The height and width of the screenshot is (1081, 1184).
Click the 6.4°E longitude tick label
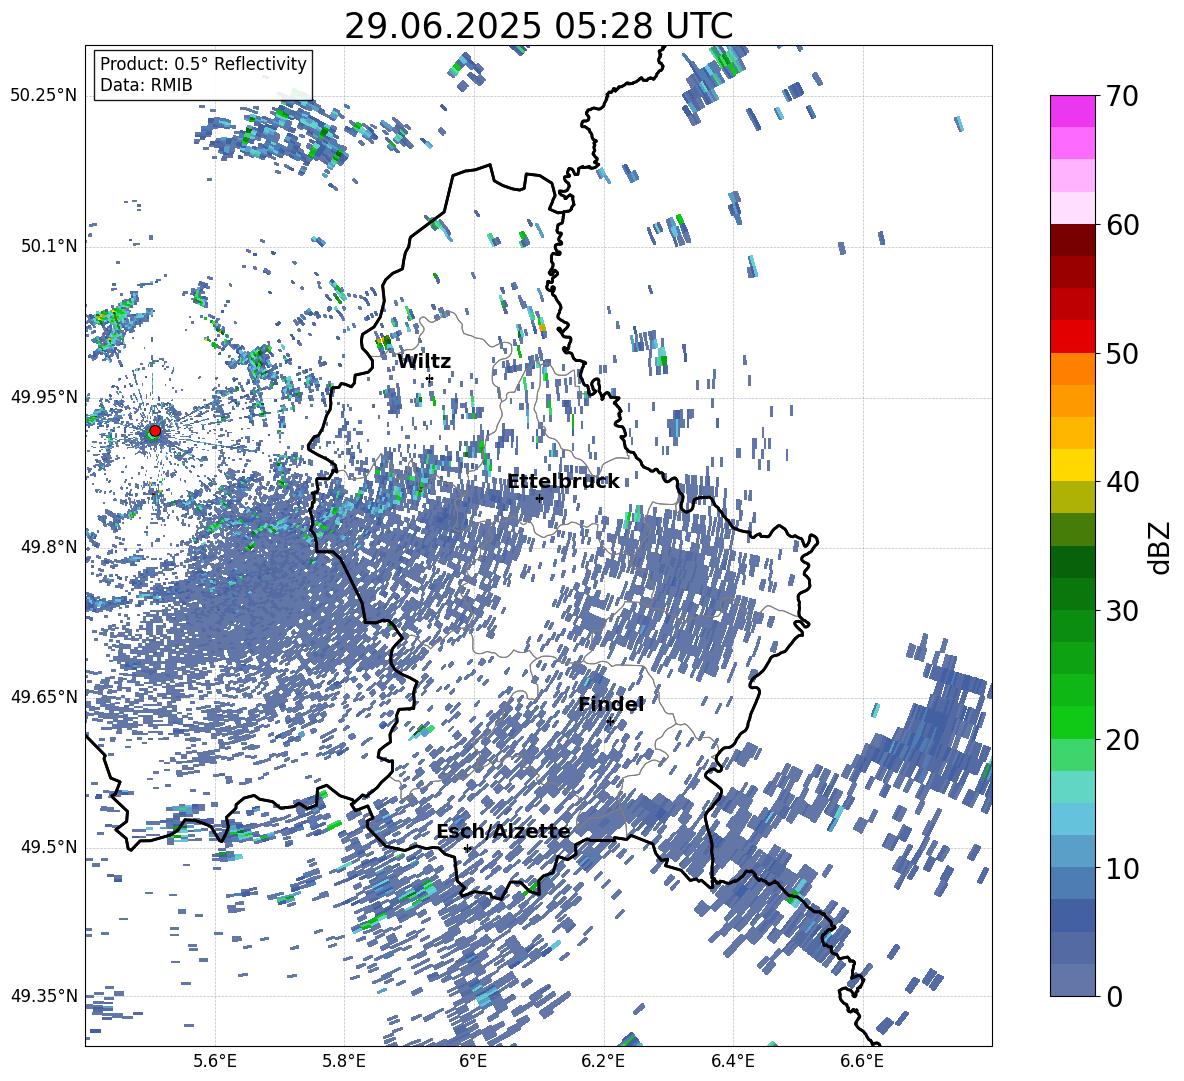(732, 1062)
